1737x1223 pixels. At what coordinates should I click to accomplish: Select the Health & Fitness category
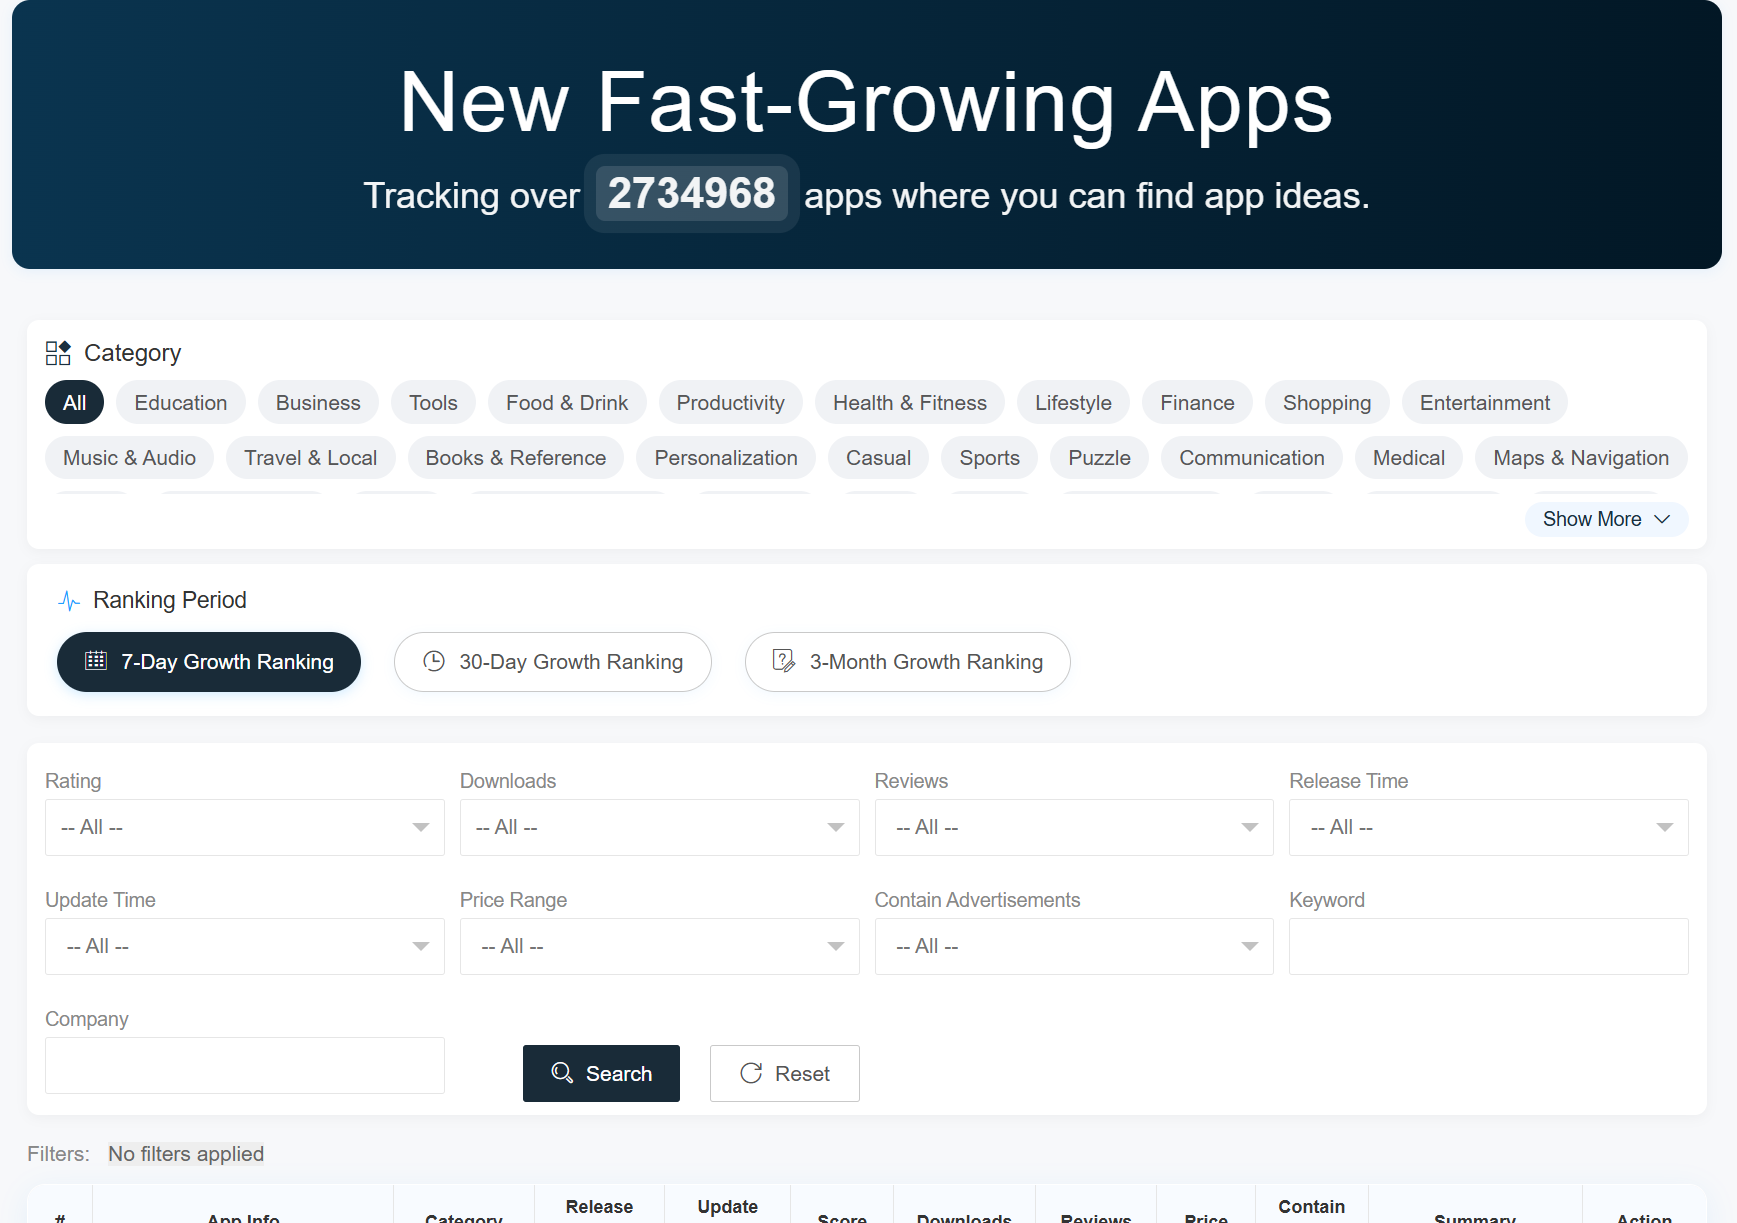[909, 402]
